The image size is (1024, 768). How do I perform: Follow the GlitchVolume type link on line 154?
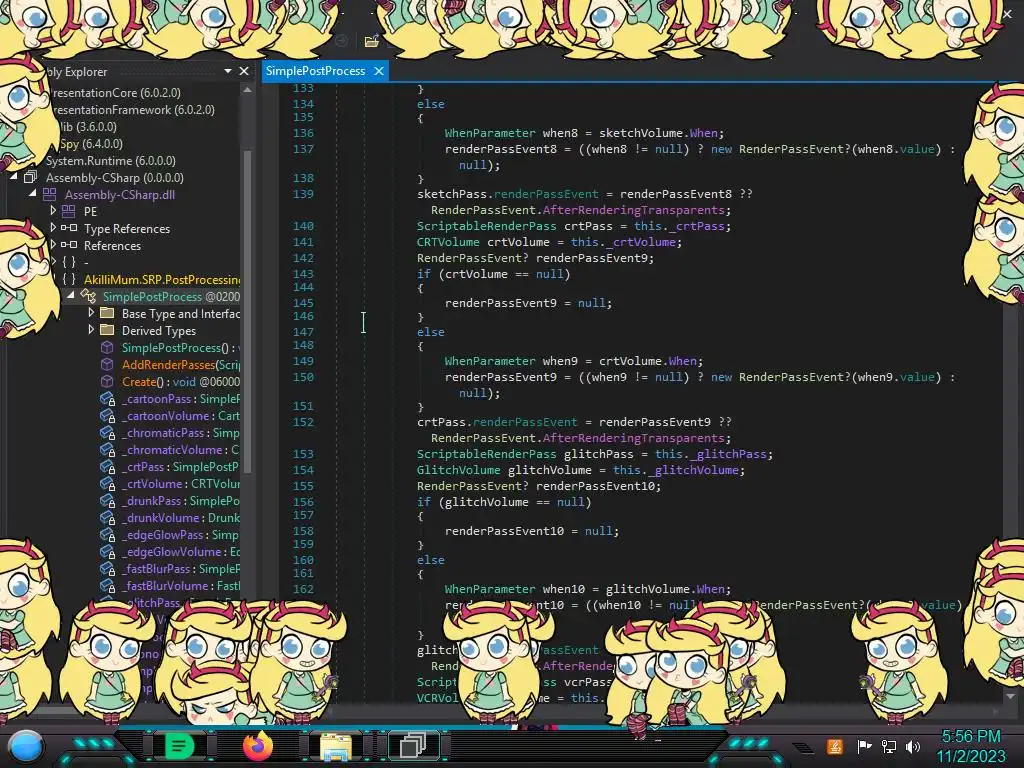coord(458,470)
